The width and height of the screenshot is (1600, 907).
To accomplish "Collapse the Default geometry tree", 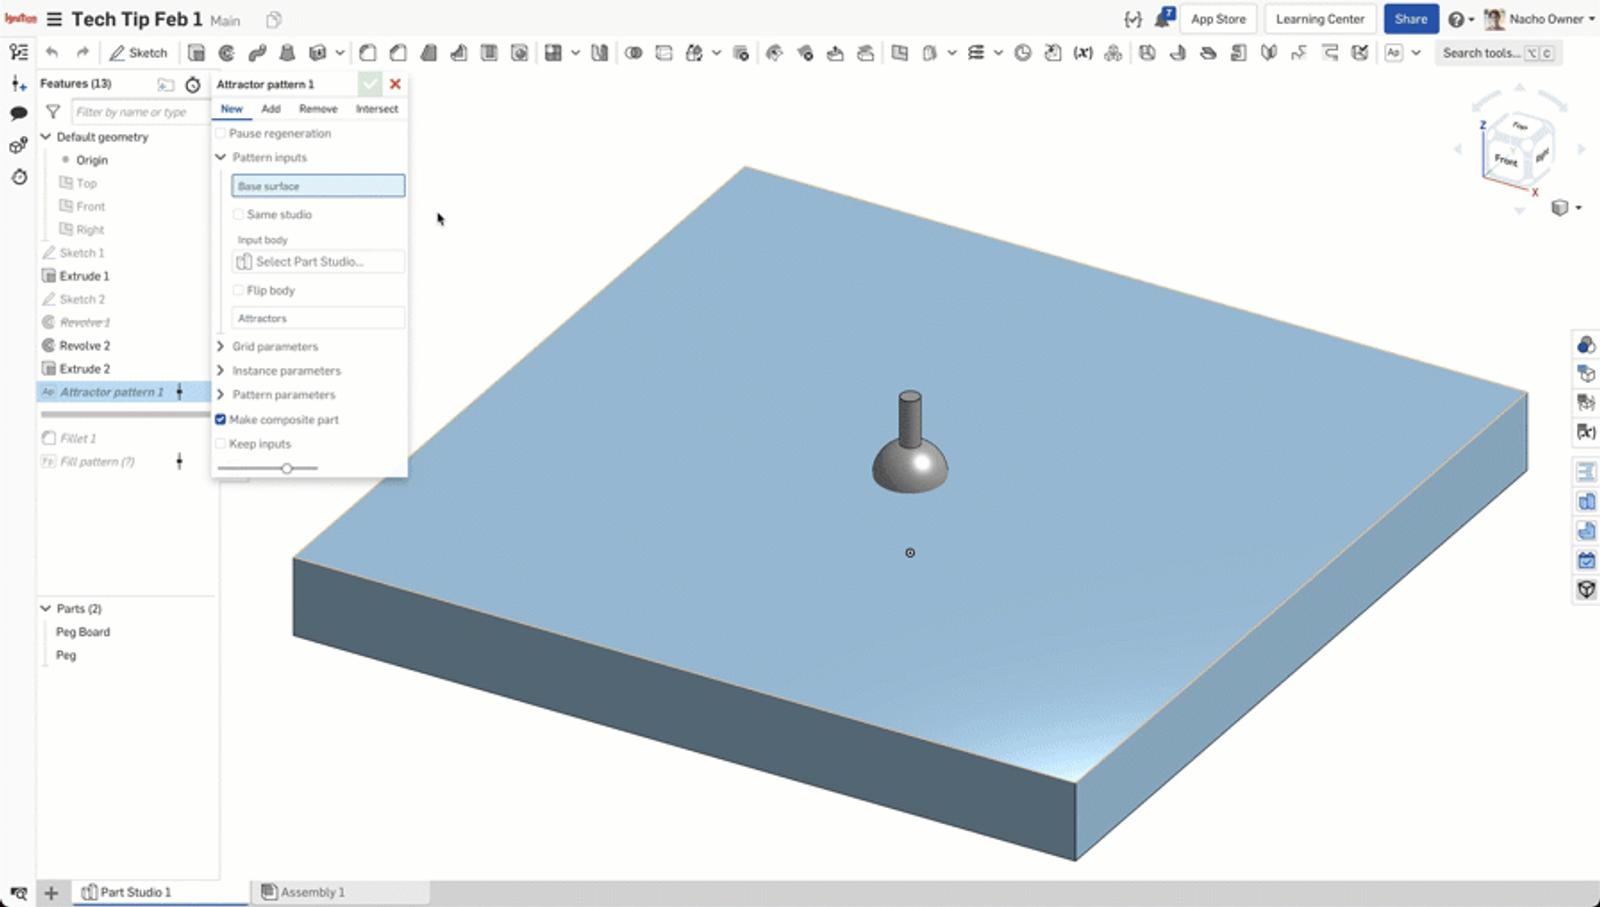I will 46,137.
